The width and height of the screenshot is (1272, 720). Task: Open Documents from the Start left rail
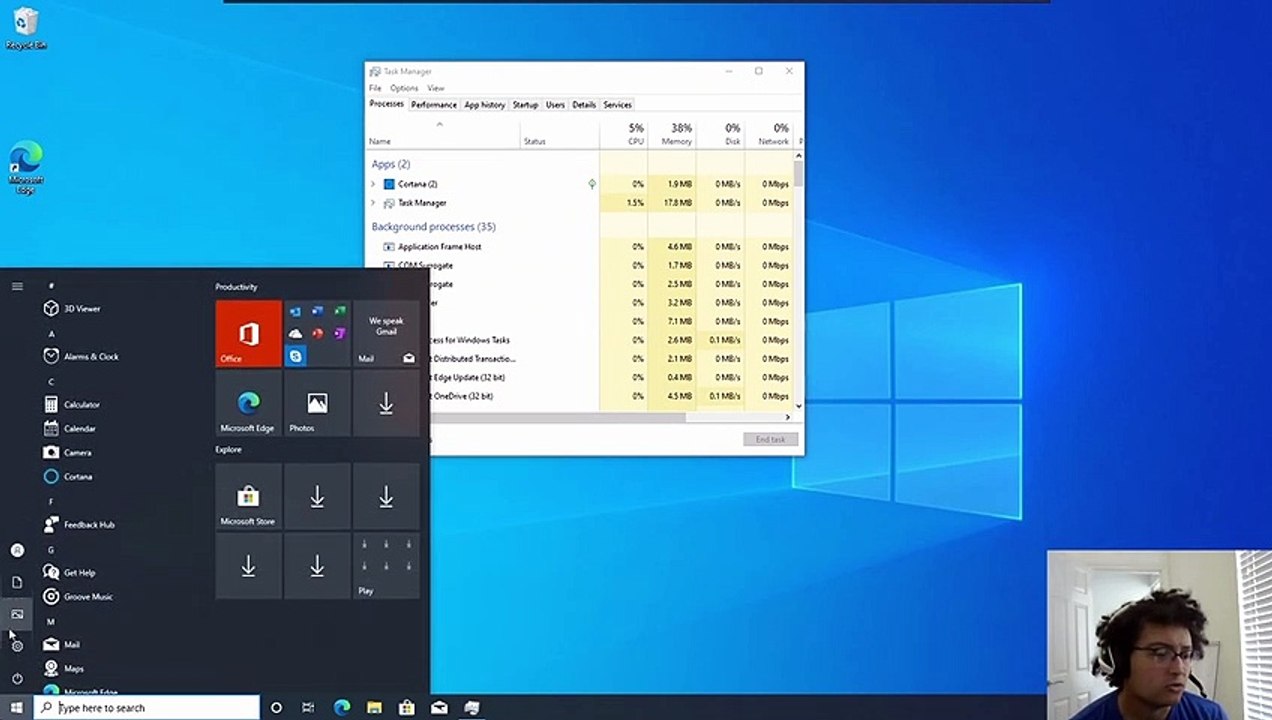coord(17,582)
